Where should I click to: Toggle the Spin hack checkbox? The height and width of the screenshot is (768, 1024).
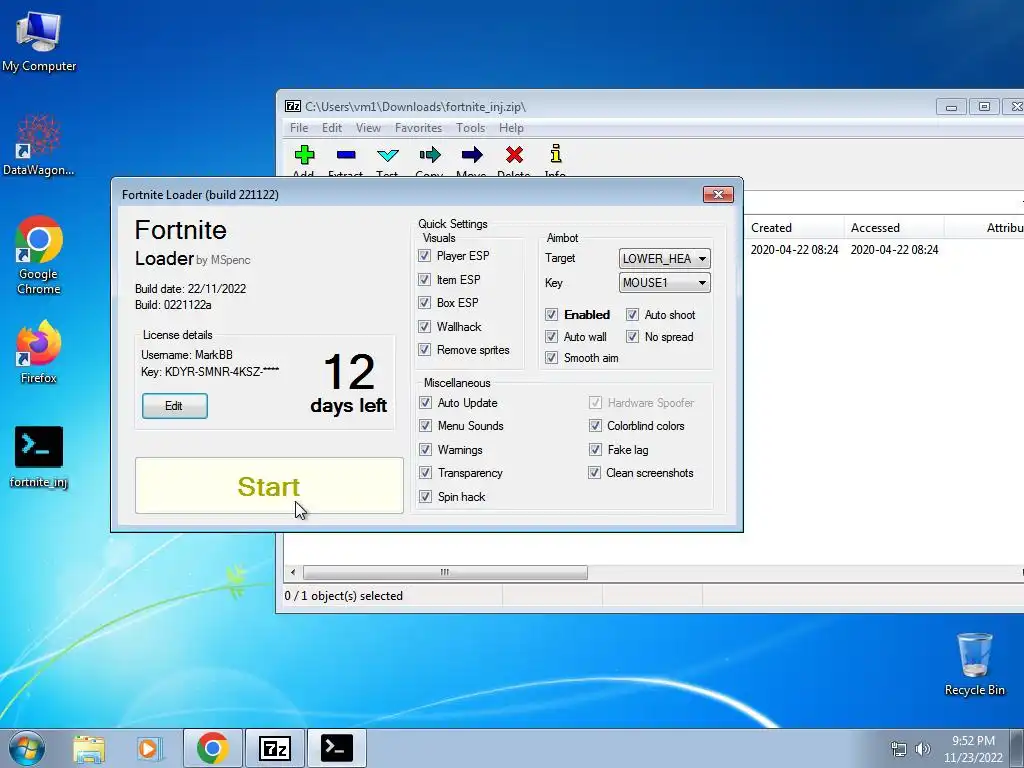click(425, 496)
